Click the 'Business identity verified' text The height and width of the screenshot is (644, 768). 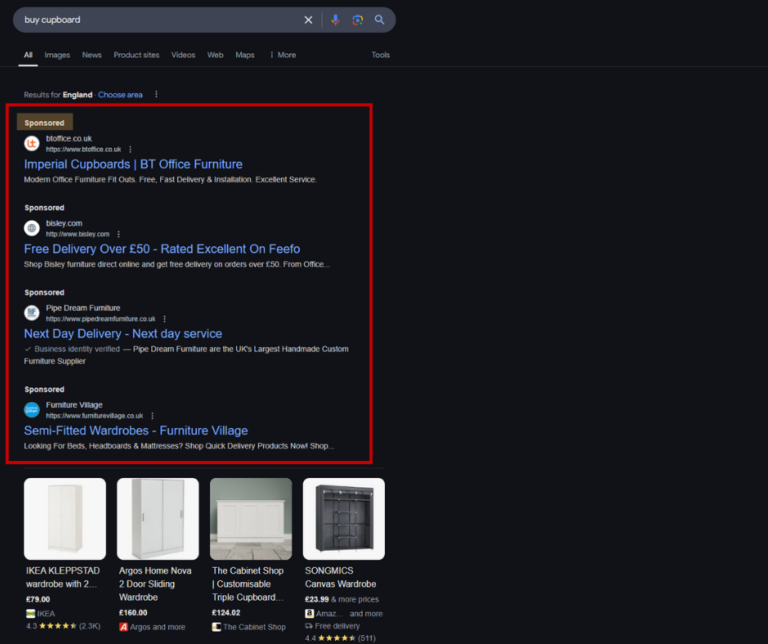pos(77,349)
